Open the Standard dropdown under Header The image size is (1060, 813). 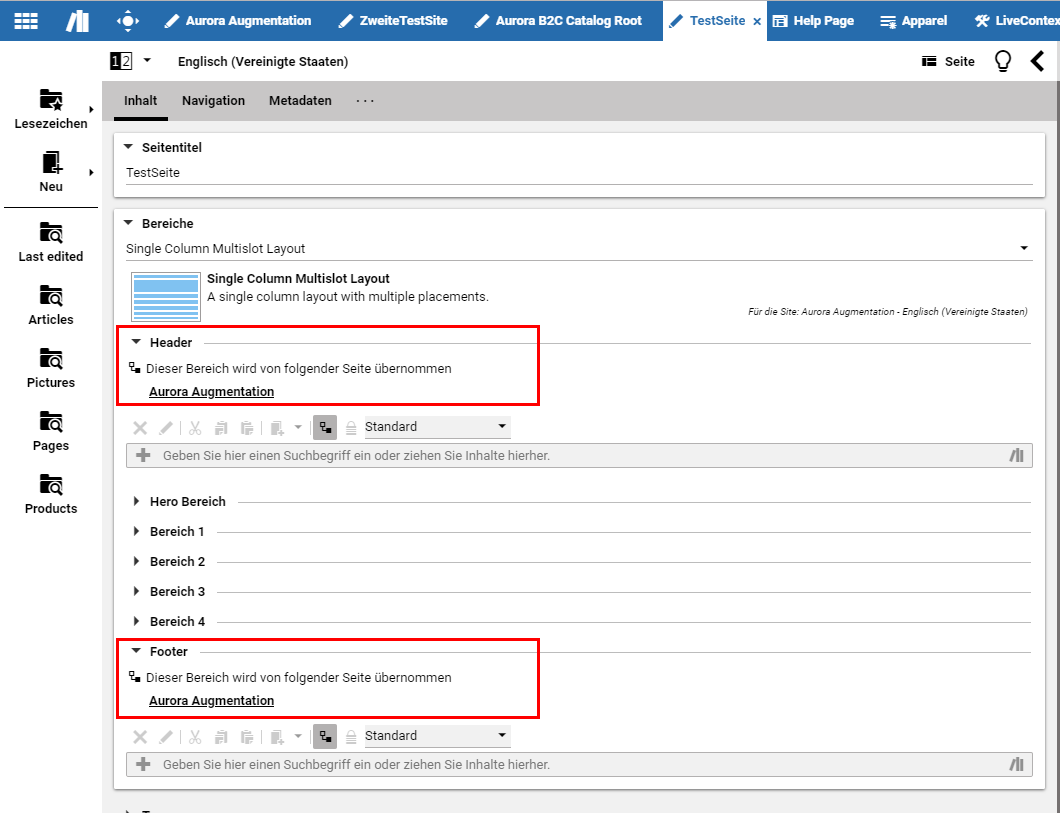(x=437, y=427)
